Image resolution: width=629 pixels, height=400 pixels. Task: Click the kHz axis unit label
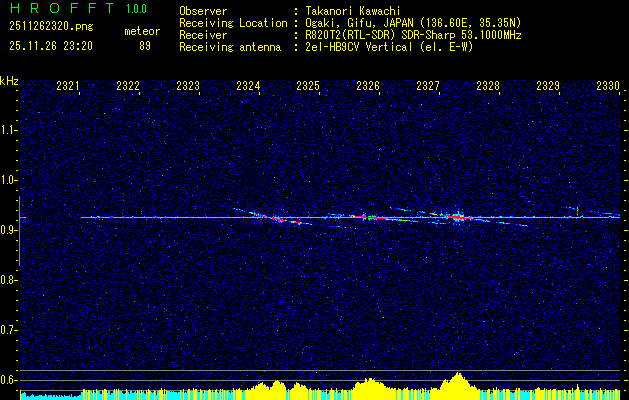(9, 81)
